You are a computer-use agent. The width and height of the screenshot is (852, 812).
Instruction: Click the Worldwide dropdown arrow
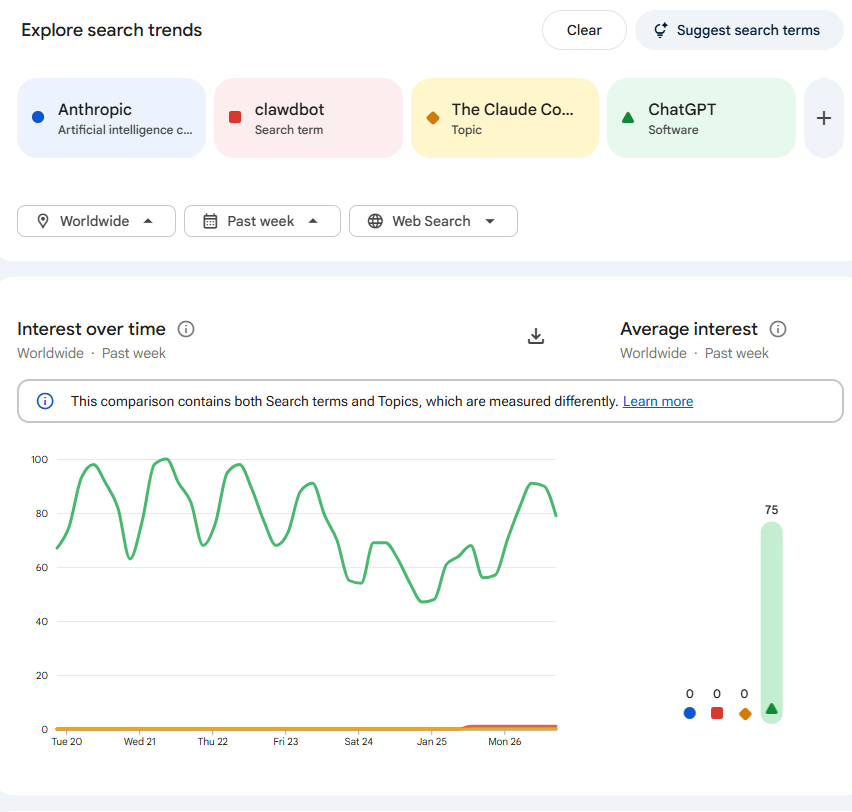point(148,221)
